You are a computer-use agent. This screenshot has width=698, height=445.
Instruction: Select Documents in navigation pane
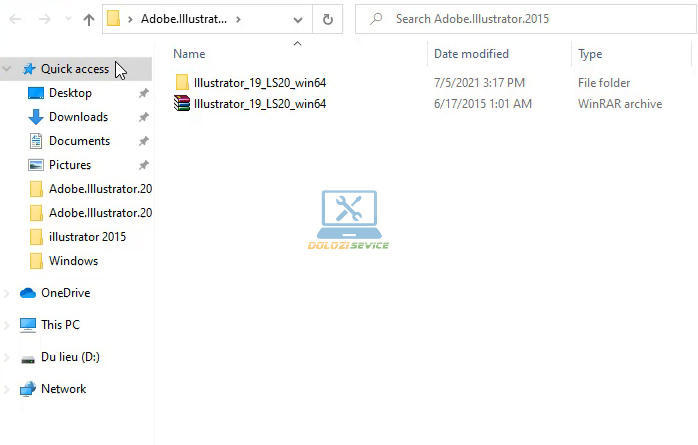[79, 141]
